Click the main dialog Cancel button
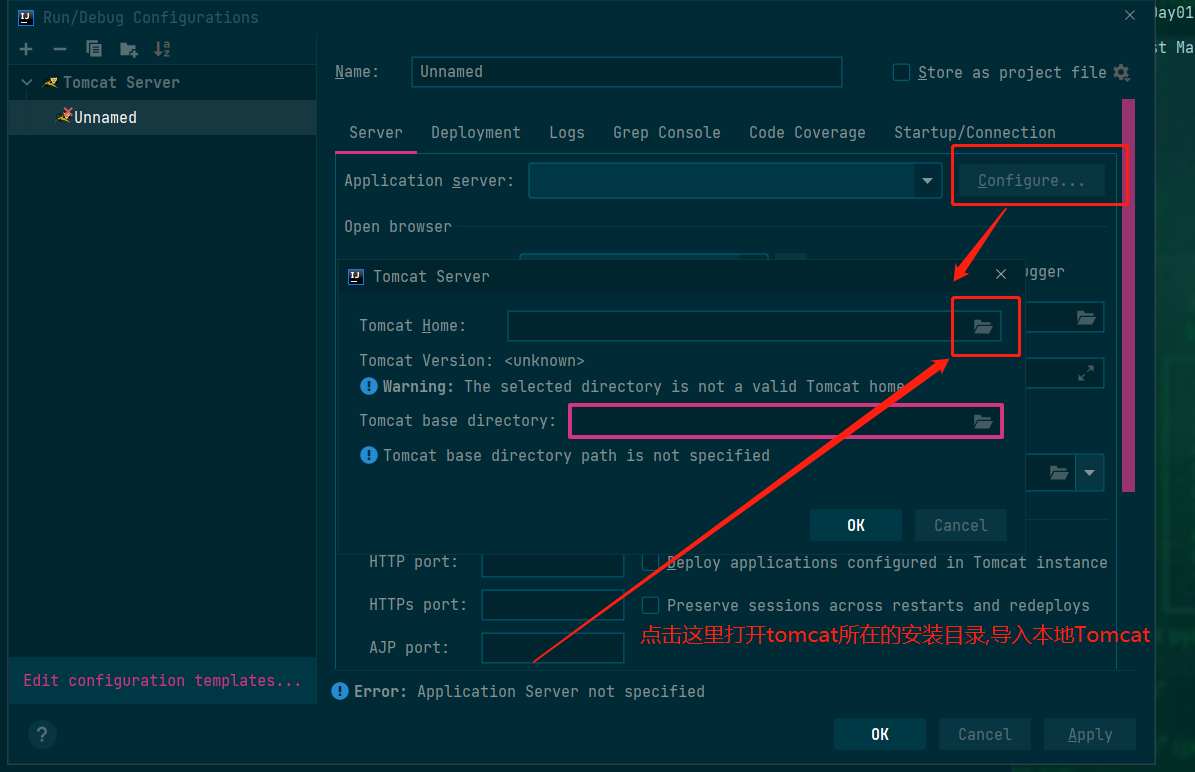The width and height of the screenshot is (1195, 772). [x=985, y=734]
